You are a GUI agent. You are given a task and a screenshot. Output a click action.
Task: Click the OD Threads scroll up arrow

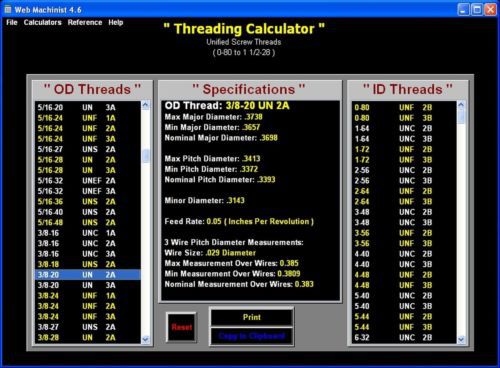145,105
